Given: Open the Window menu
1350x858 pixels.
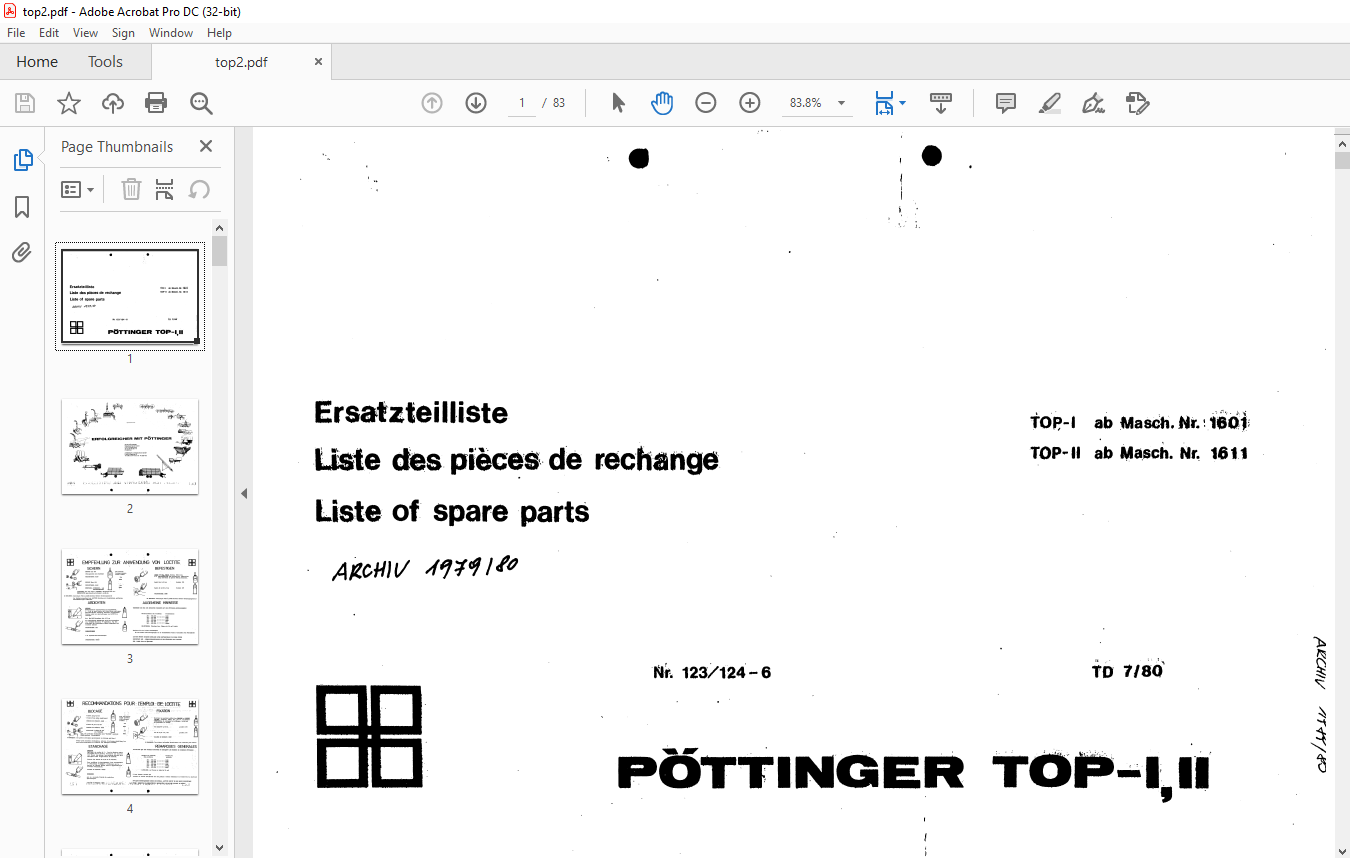Looking at the screenshot, I should [171, 33].
